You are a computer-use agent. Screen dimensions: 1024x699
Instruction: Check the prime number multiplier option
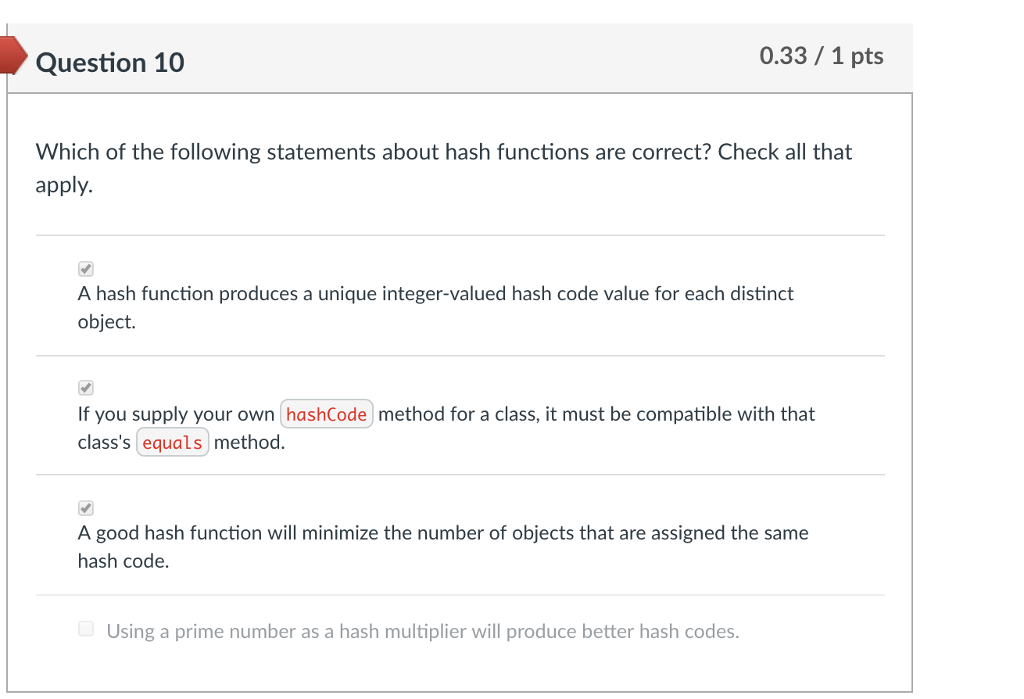[85, 627]
